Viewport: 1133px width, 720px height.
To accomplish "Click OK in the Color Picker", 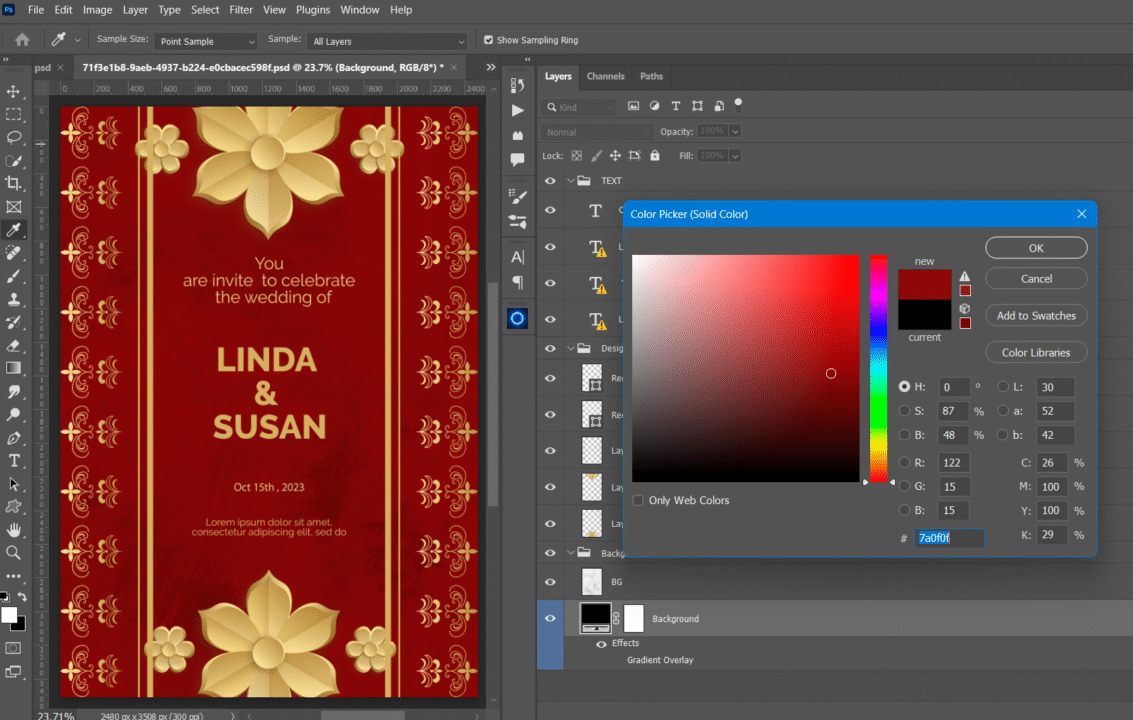I will [1035, 248].
